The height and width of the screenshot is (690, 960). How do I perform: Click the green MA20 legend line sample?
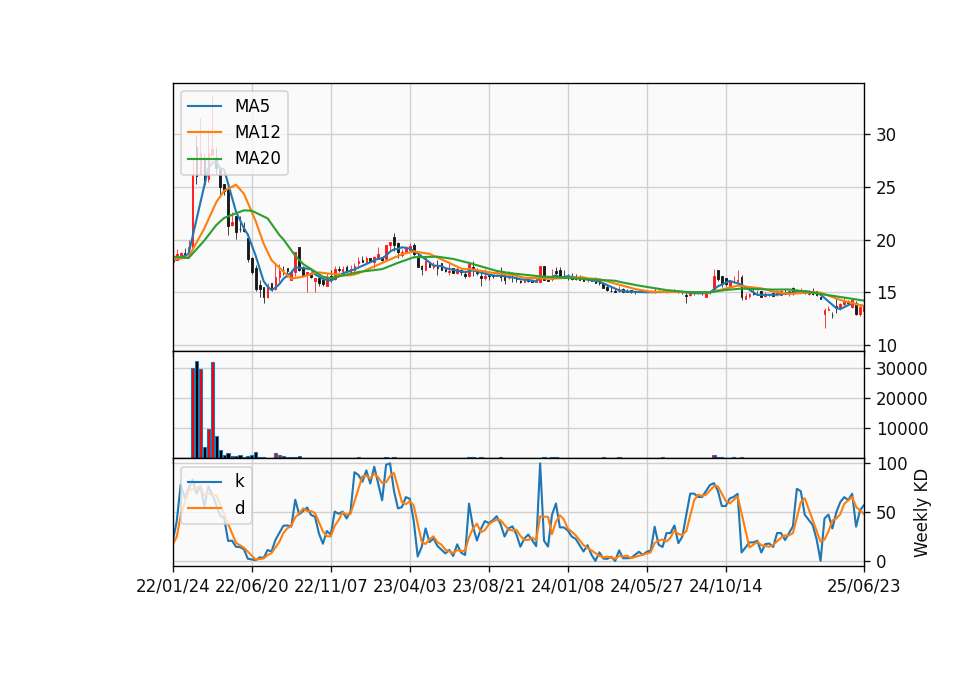[204, 158]
